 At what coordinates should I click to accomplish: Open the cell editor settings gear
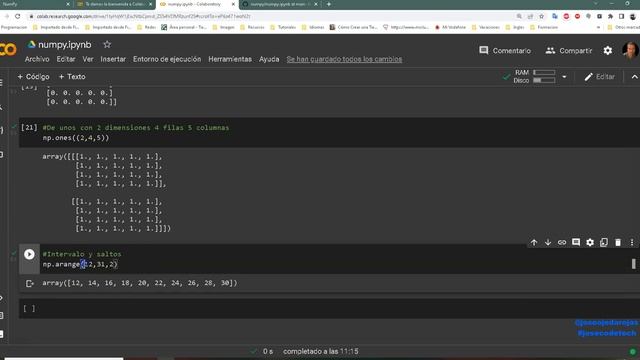[x=590, y=242]
